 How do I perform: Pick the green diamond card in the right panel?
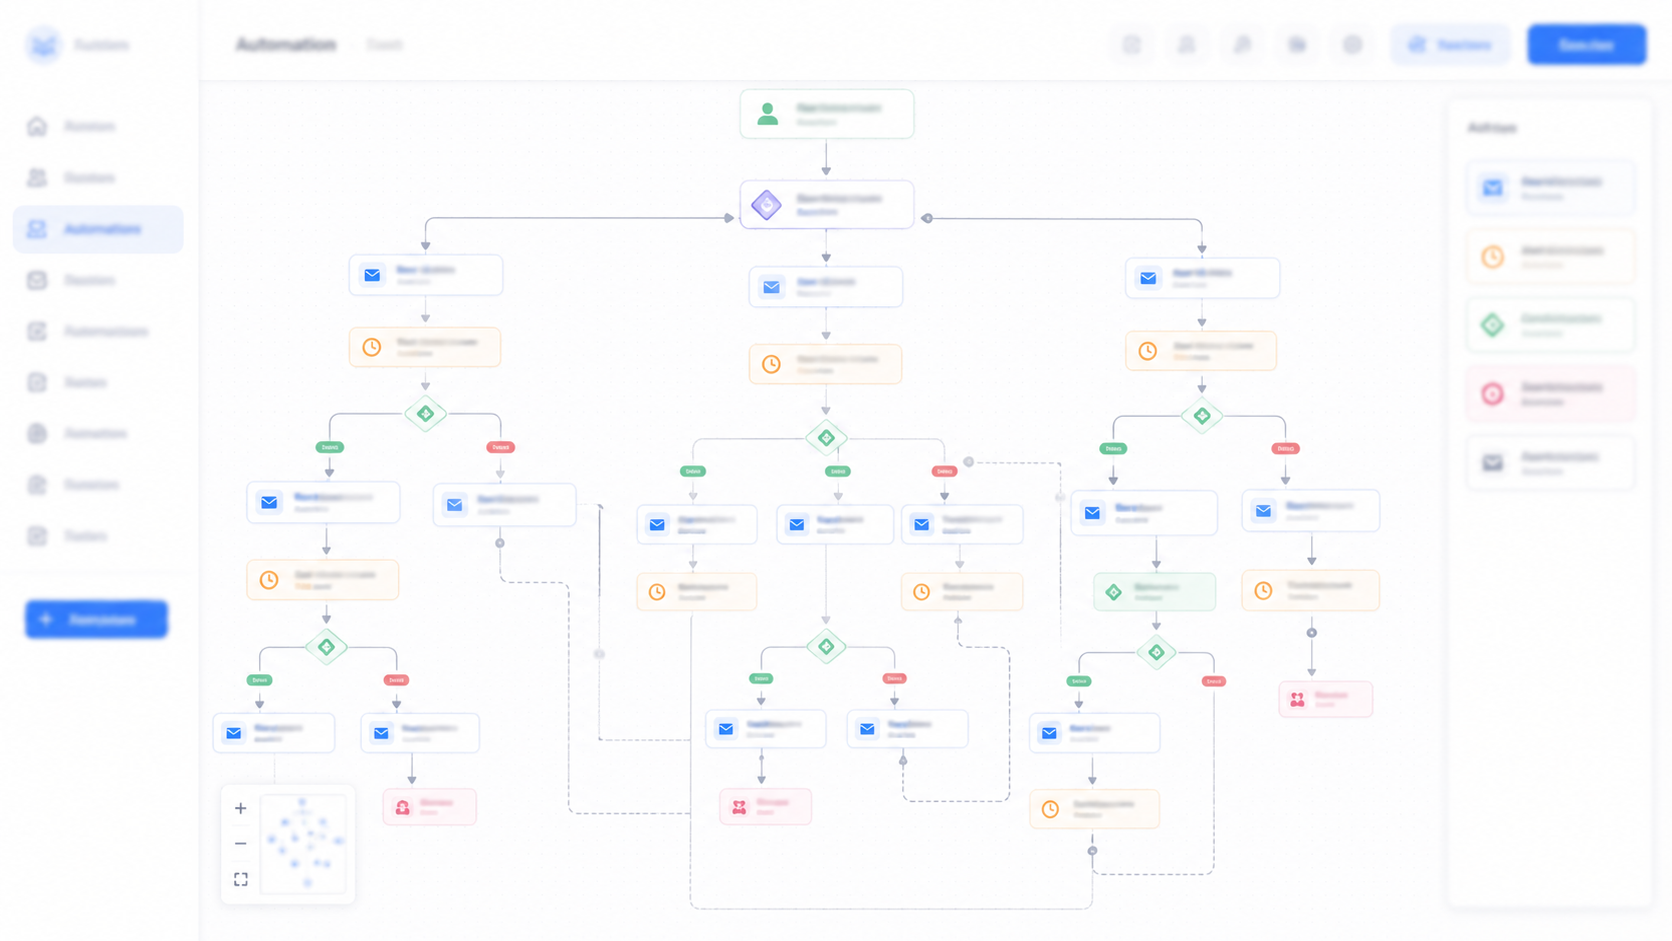pos(1550,325)
